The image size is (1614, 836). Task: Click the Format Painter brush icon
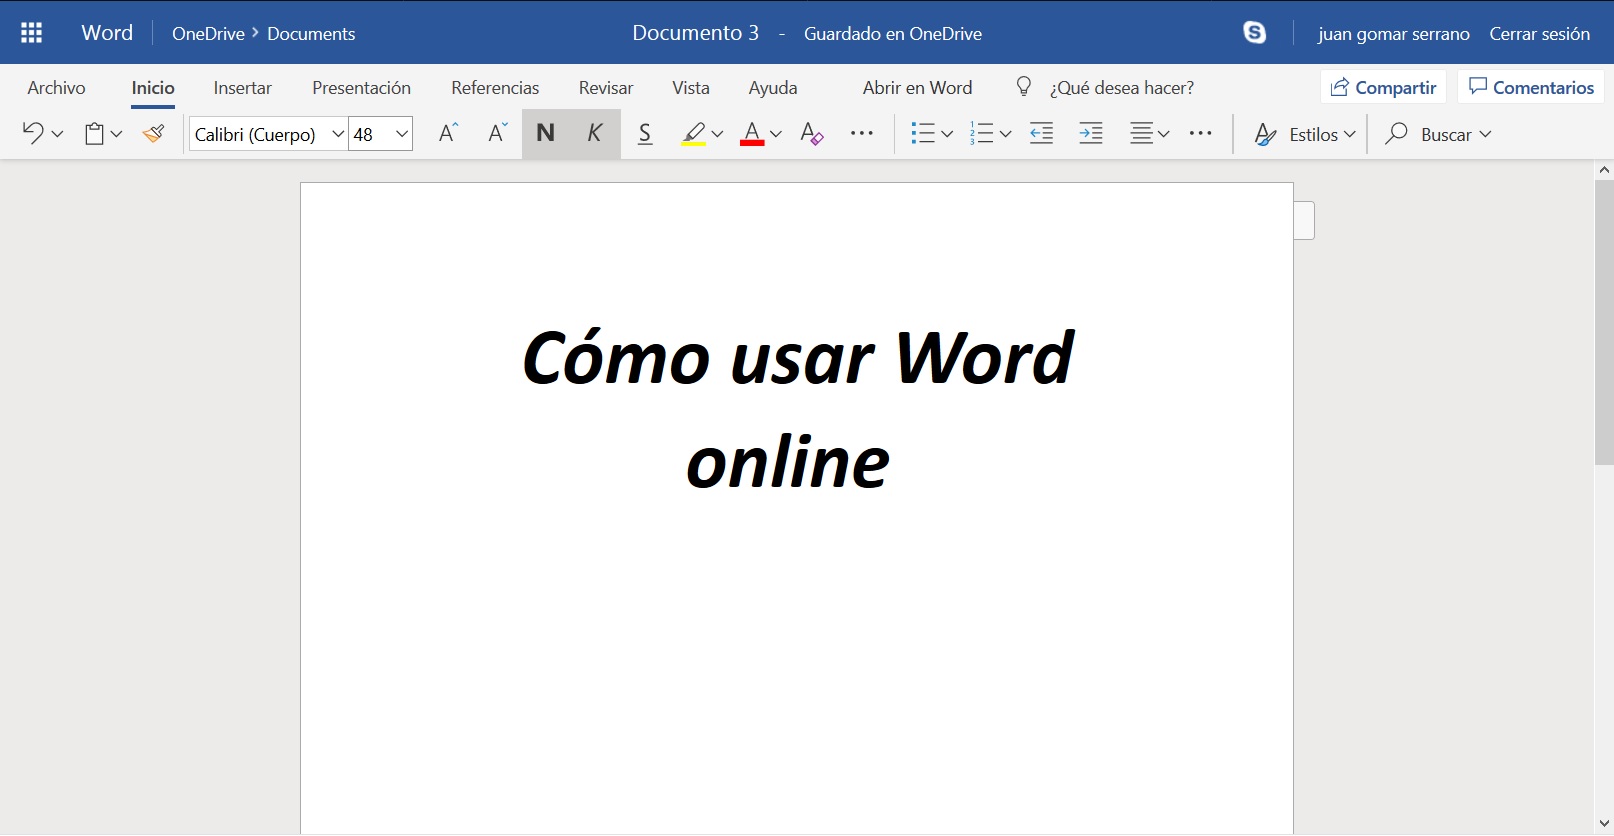click(x=153, y=133)
